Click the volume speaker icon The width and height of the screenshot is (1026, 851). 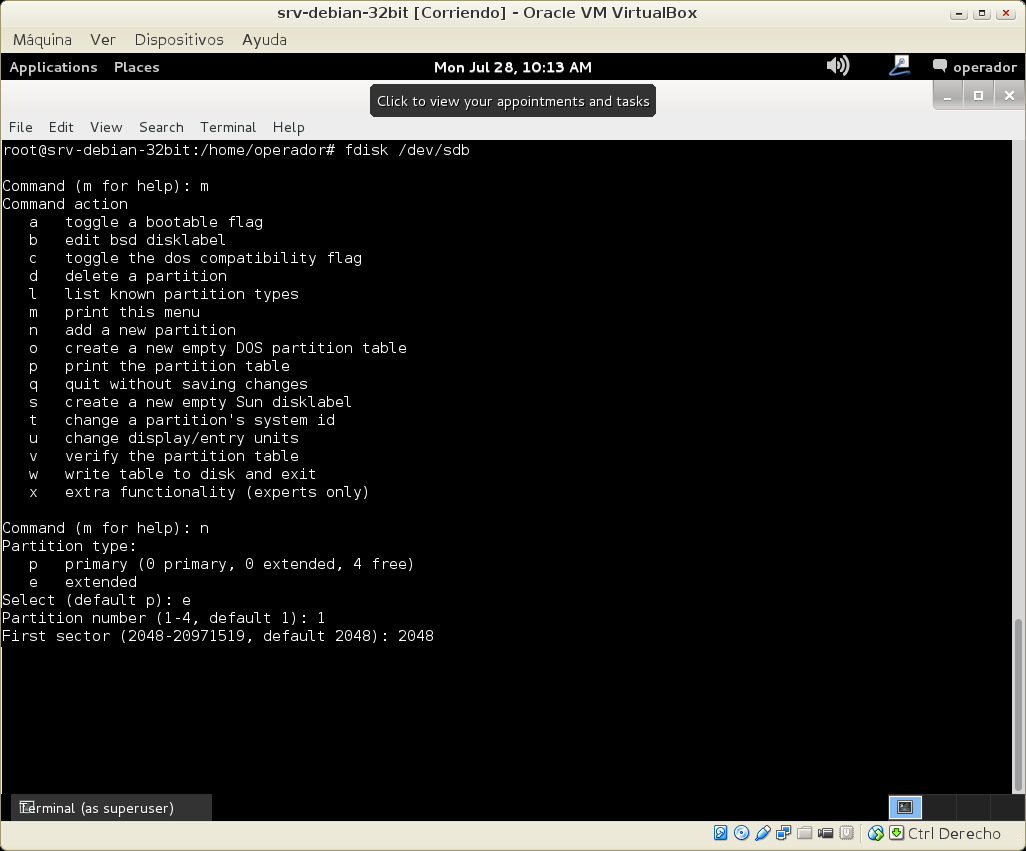point(837,66)
